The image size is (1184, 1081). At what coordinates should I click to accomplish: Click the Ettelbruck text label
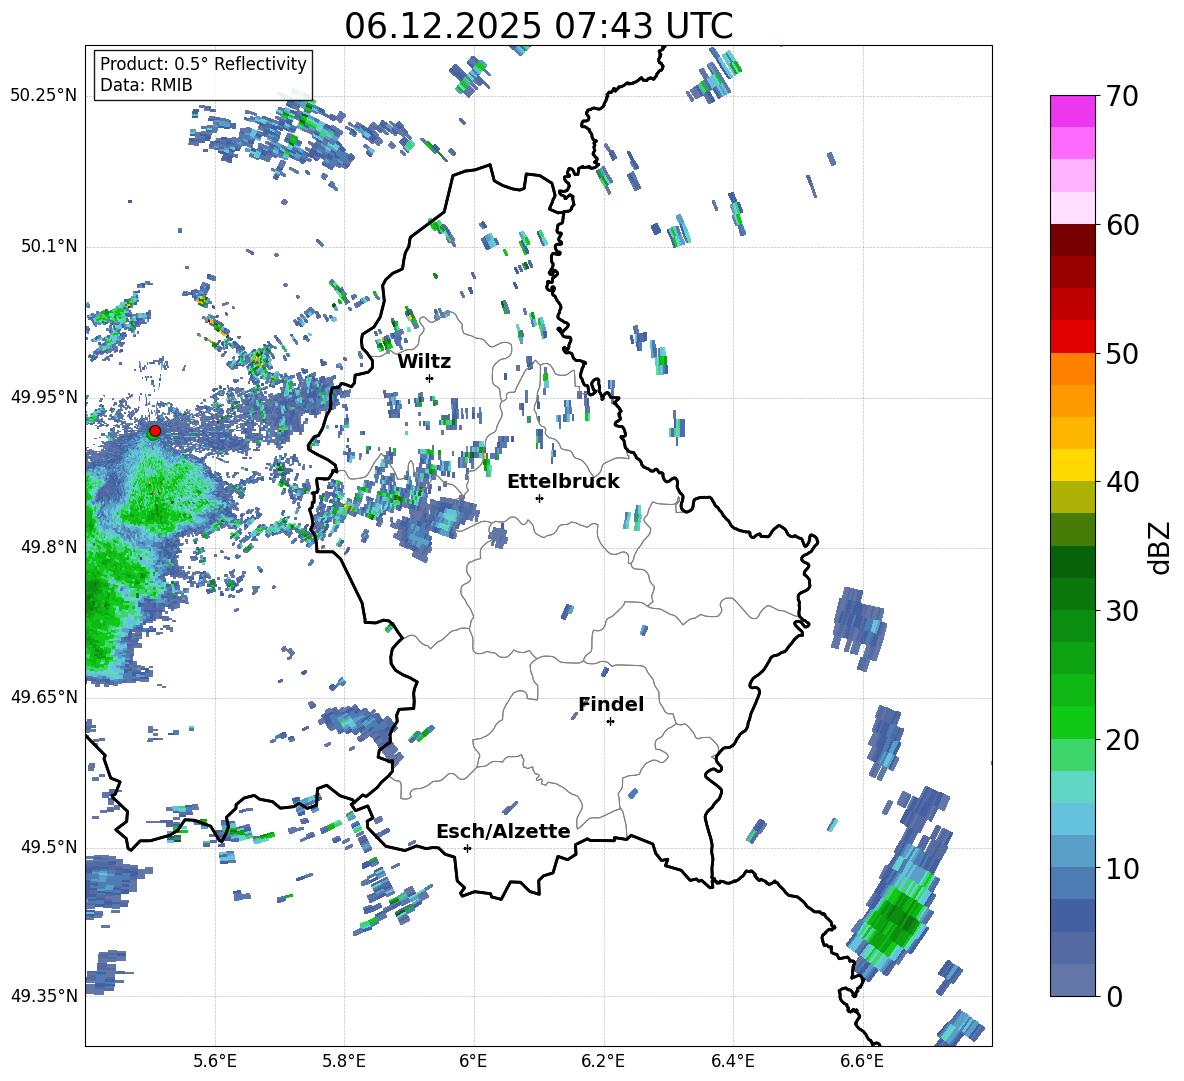coord(563,481)
